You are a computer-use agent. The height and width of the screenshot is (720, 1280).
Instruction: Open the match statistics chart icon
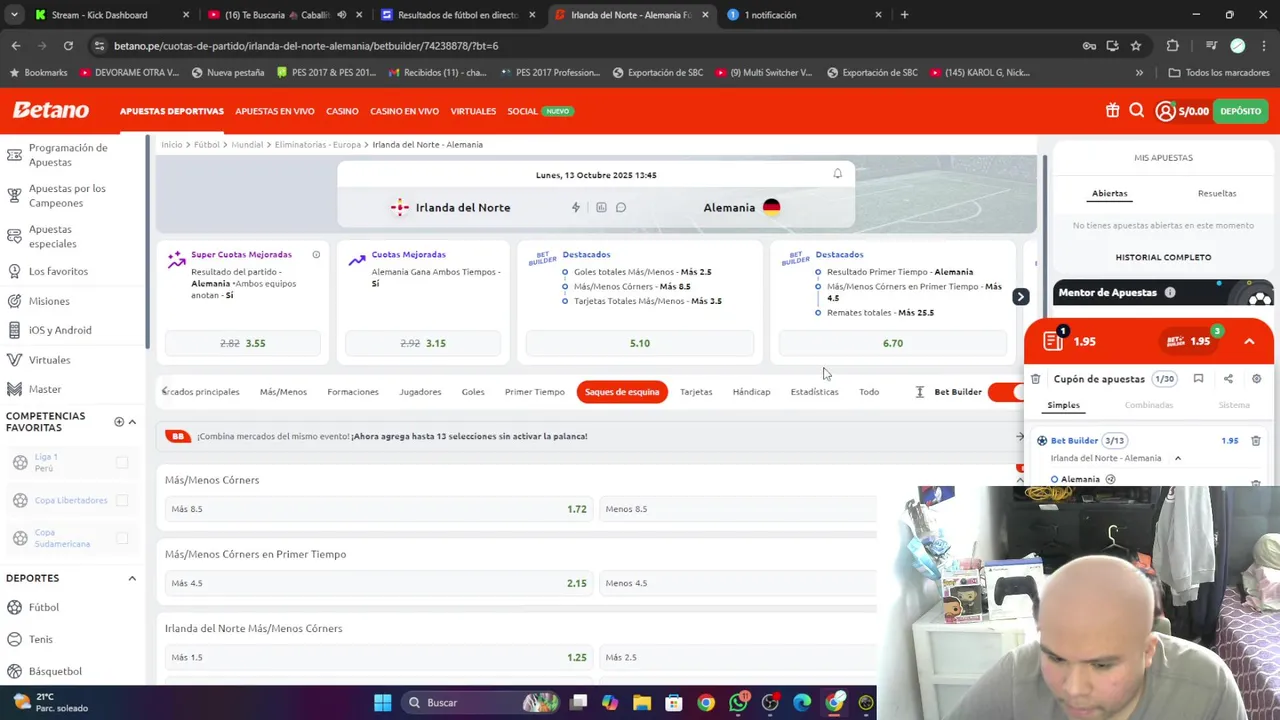coord(601,207)
